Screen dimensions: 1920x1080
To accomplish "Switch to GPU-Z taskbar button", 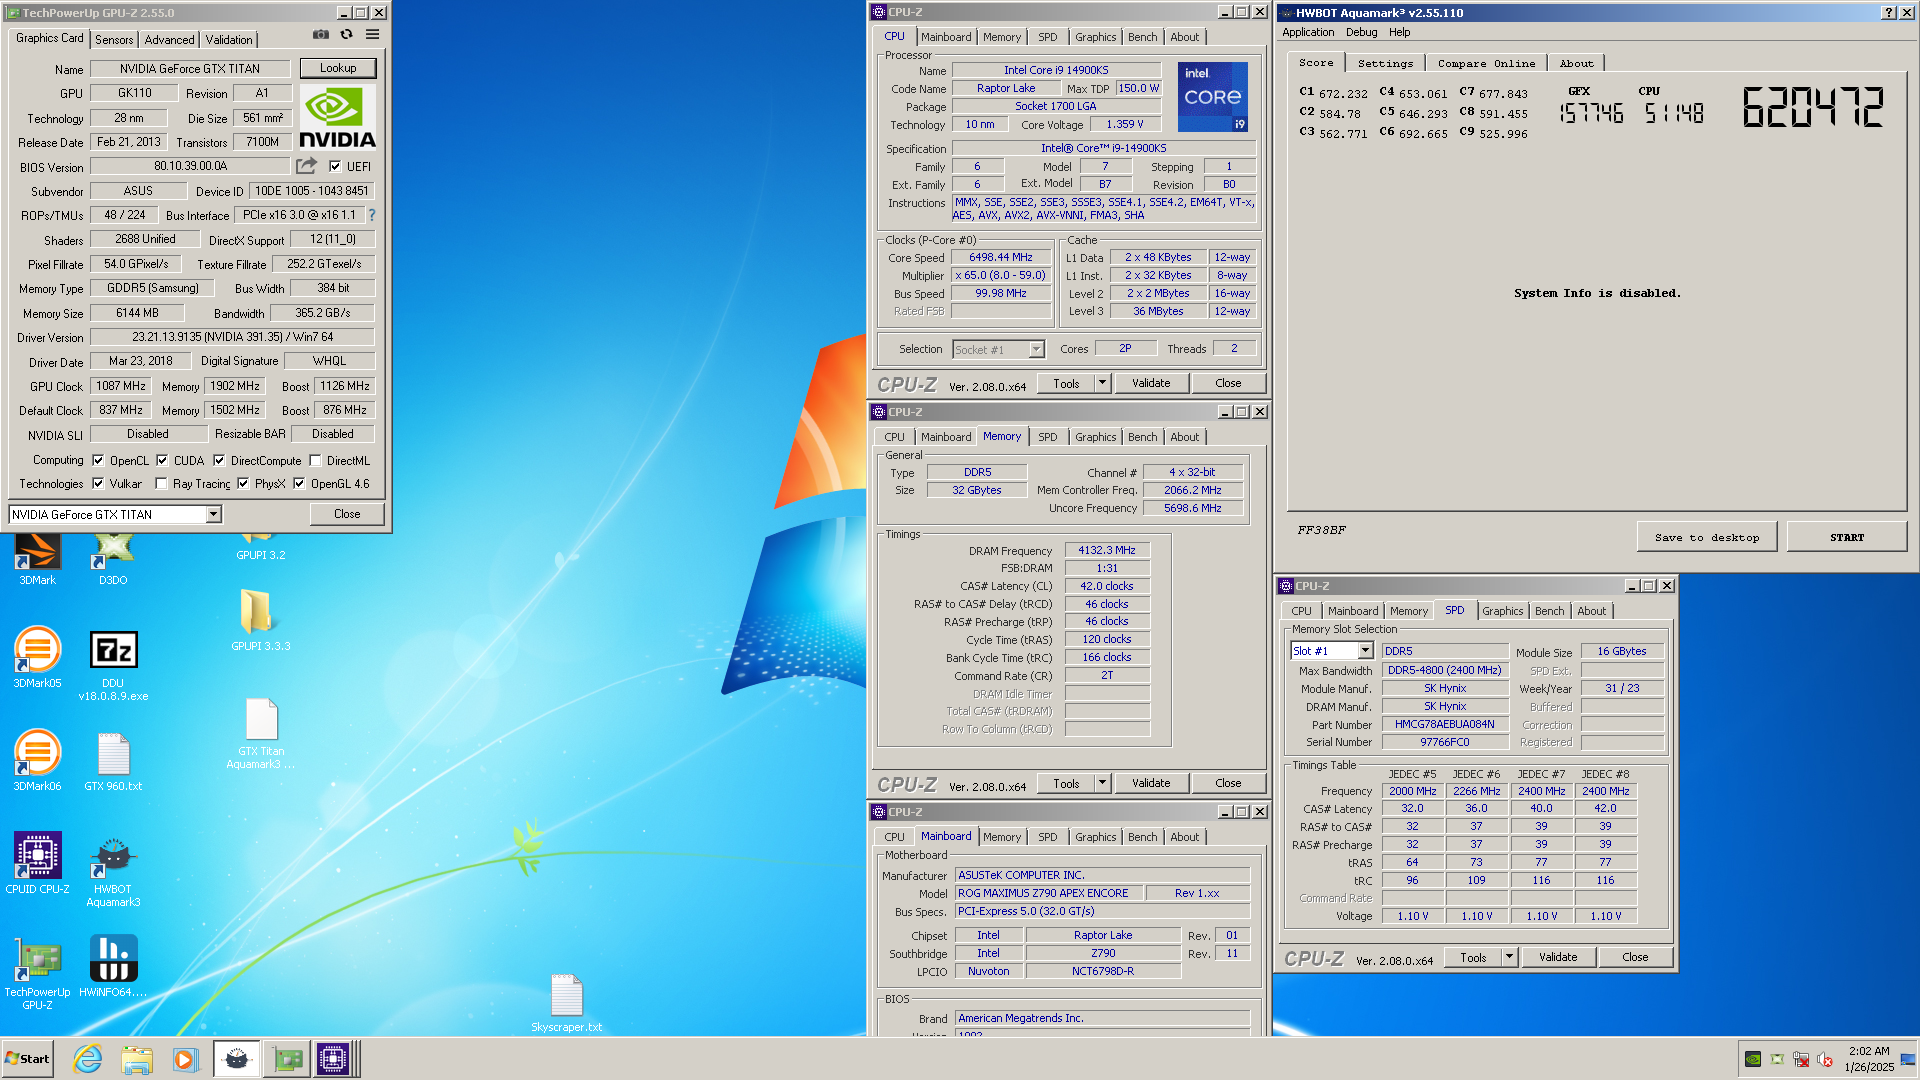I will click(x=286, y=1059).
